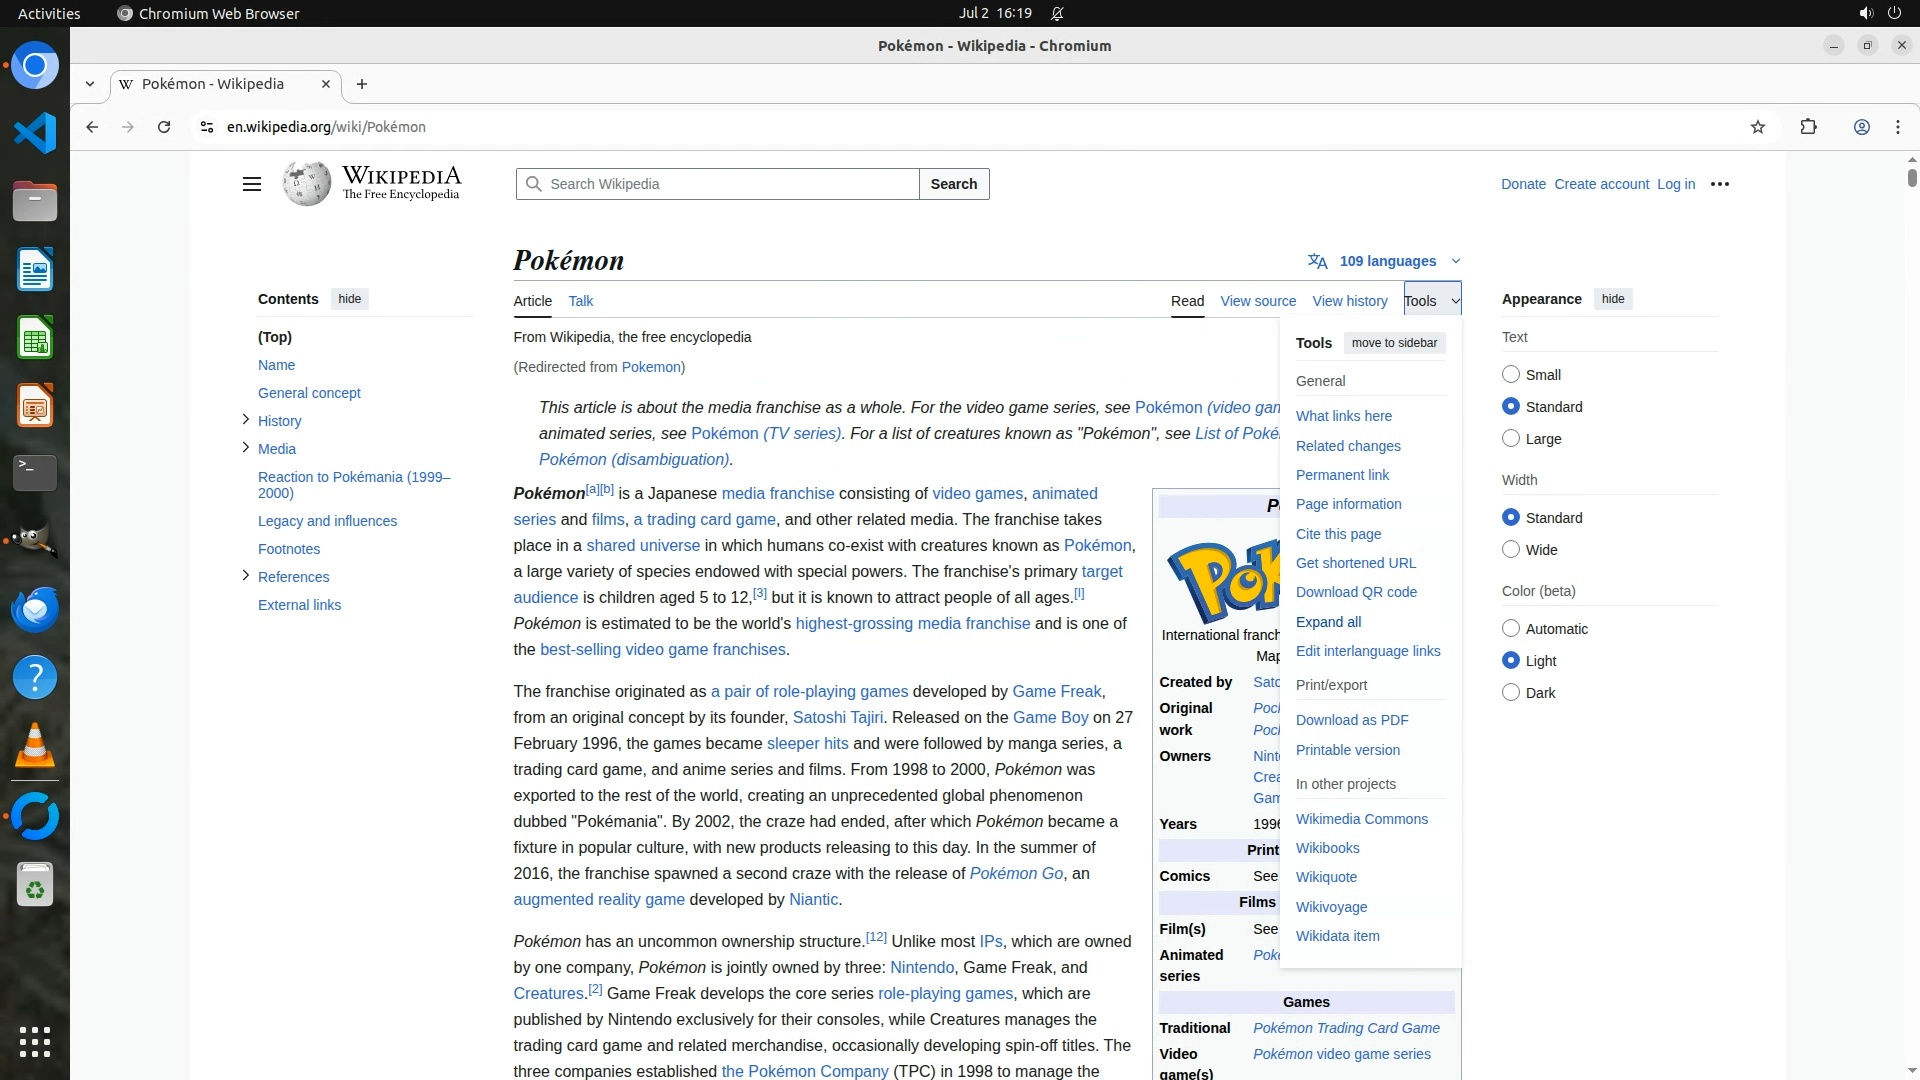Click the Wikipedia globe logo
Viewport: 1920px width, 1080px height.
click(x=306, y=184)
